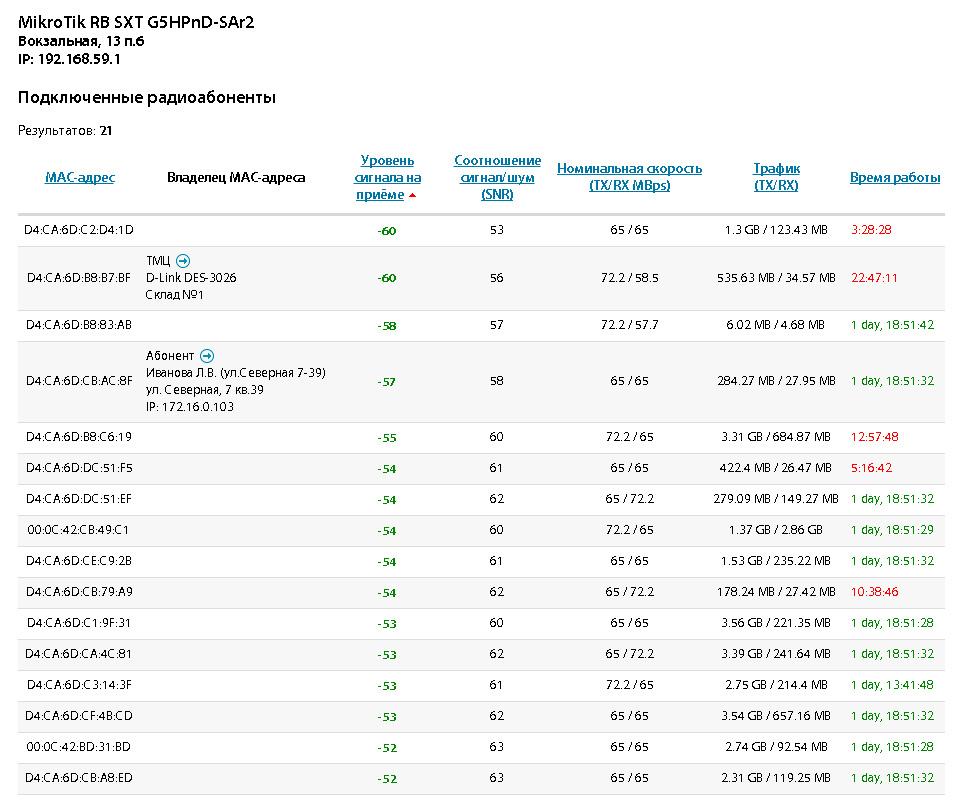The image size is (962, 800).
Task: Open the arrow icon next to ТМЦ
Action: [183, 261]
